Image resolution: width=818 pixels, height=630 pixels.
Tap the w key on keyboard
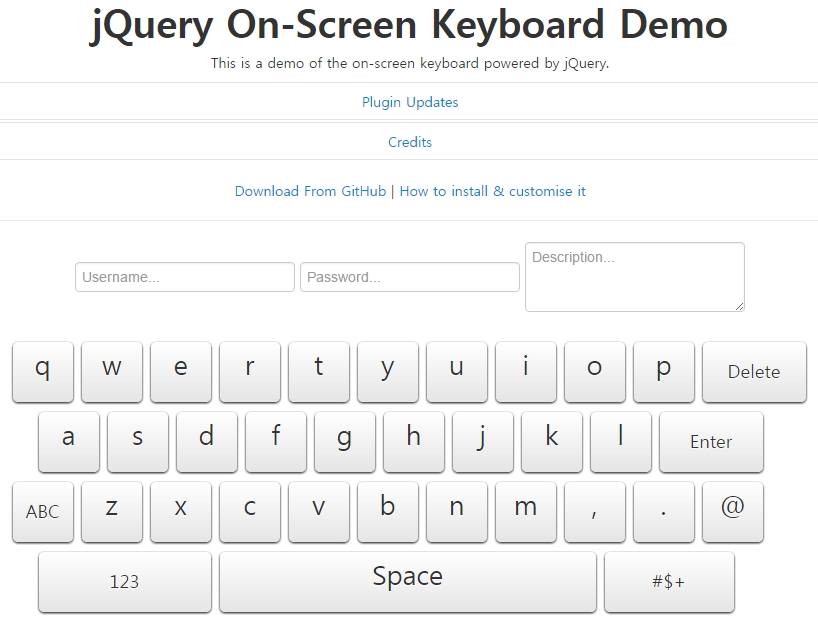click(112, 372)
